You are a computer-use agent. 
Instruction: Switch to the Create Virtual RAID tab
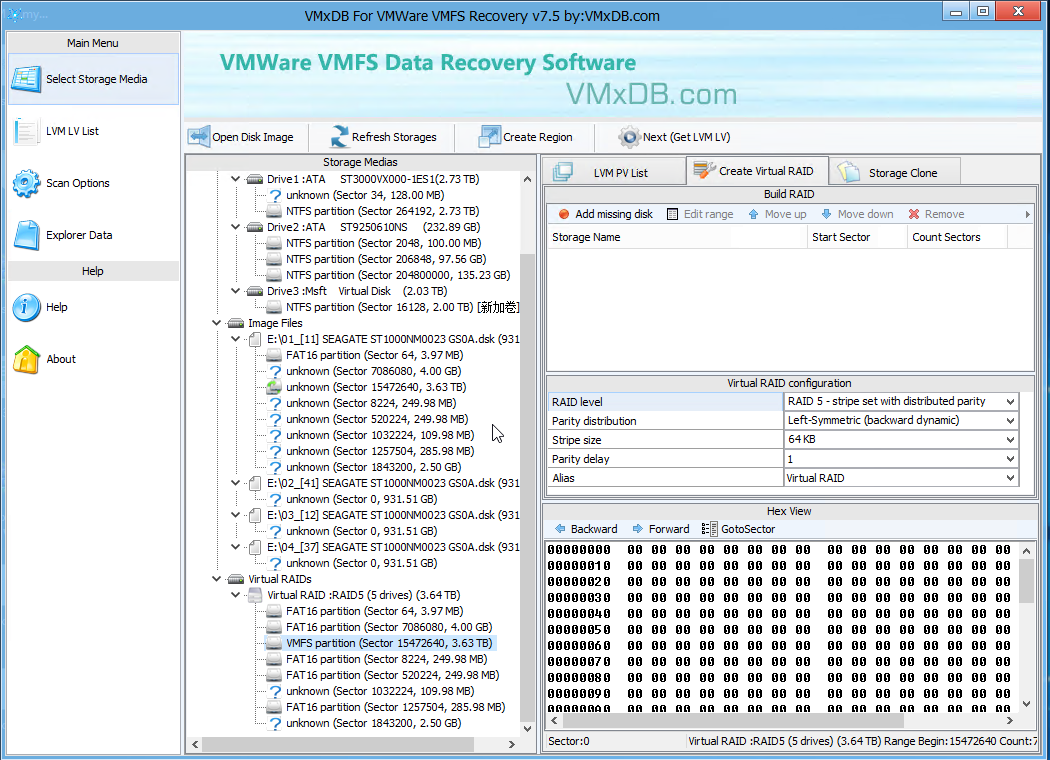pyautogui.click(x=757, y=171)
